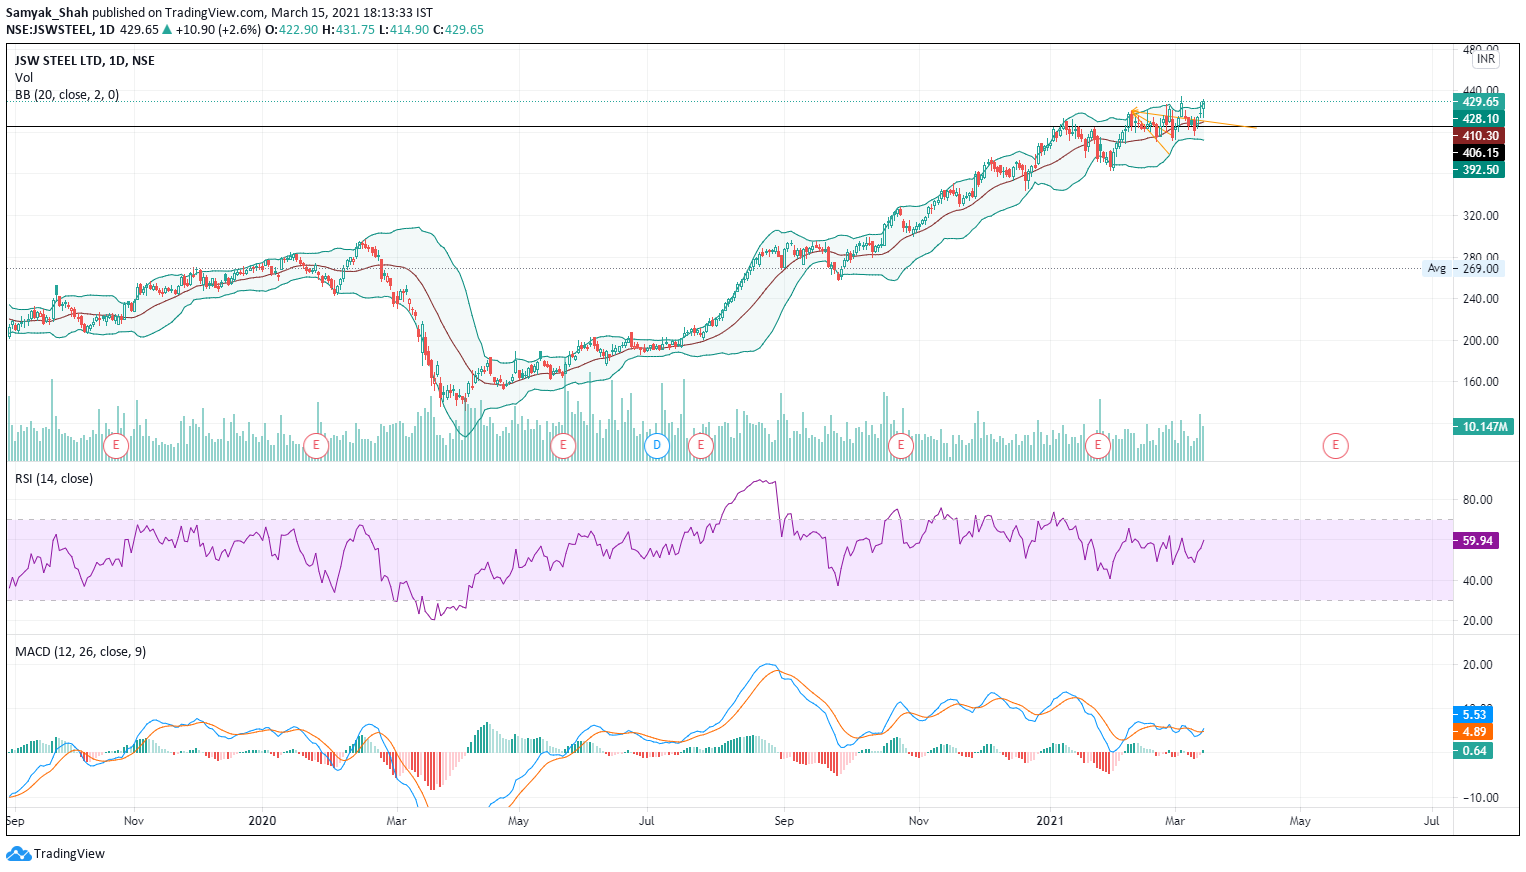
Task: Click the Samyak_Shah author name
Action: coord(47,13)
